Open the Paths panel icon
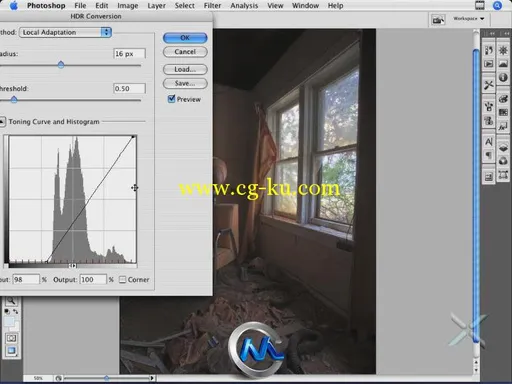The height and width of the screenshot is (384, 512). tap(503, 174)
